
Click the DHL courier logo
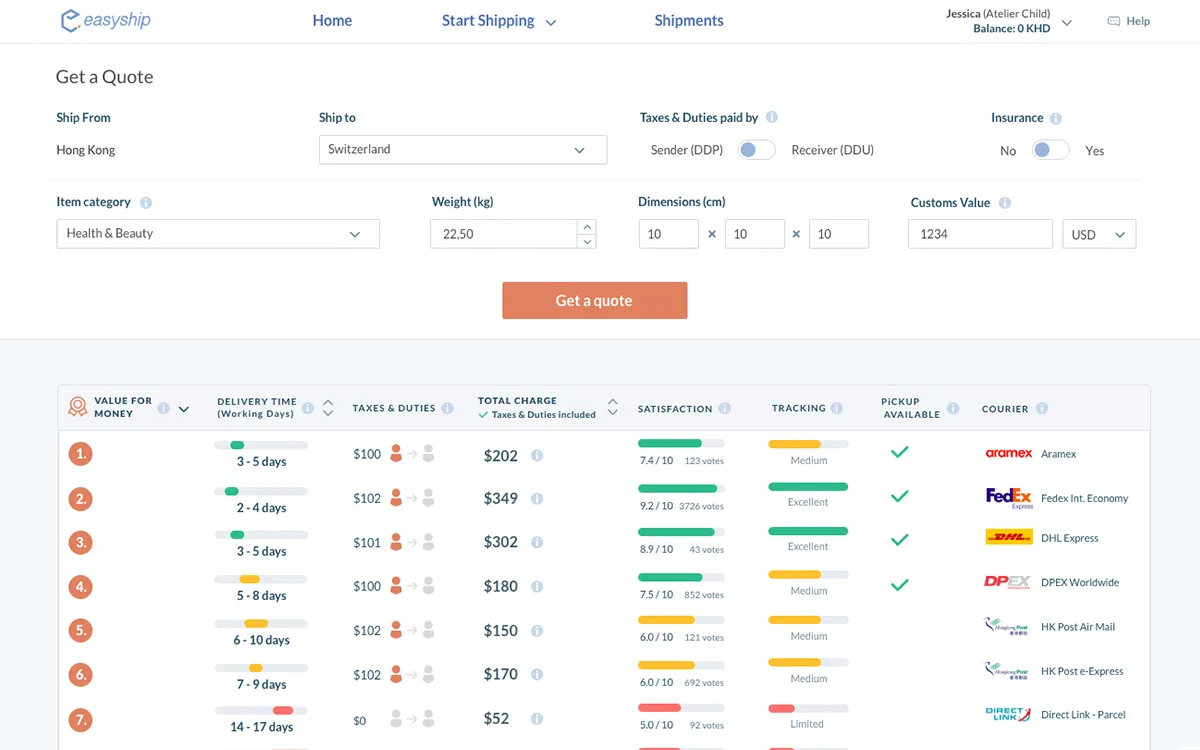point(1008,537)
